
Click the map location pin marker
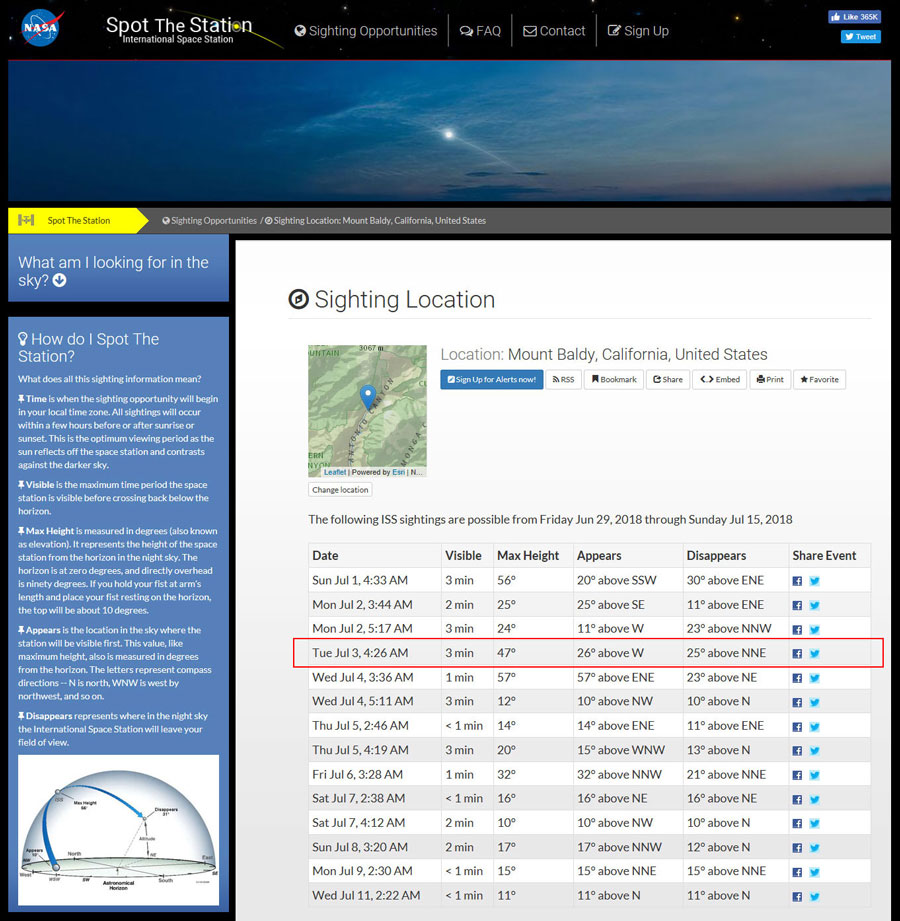pos(367,398)
